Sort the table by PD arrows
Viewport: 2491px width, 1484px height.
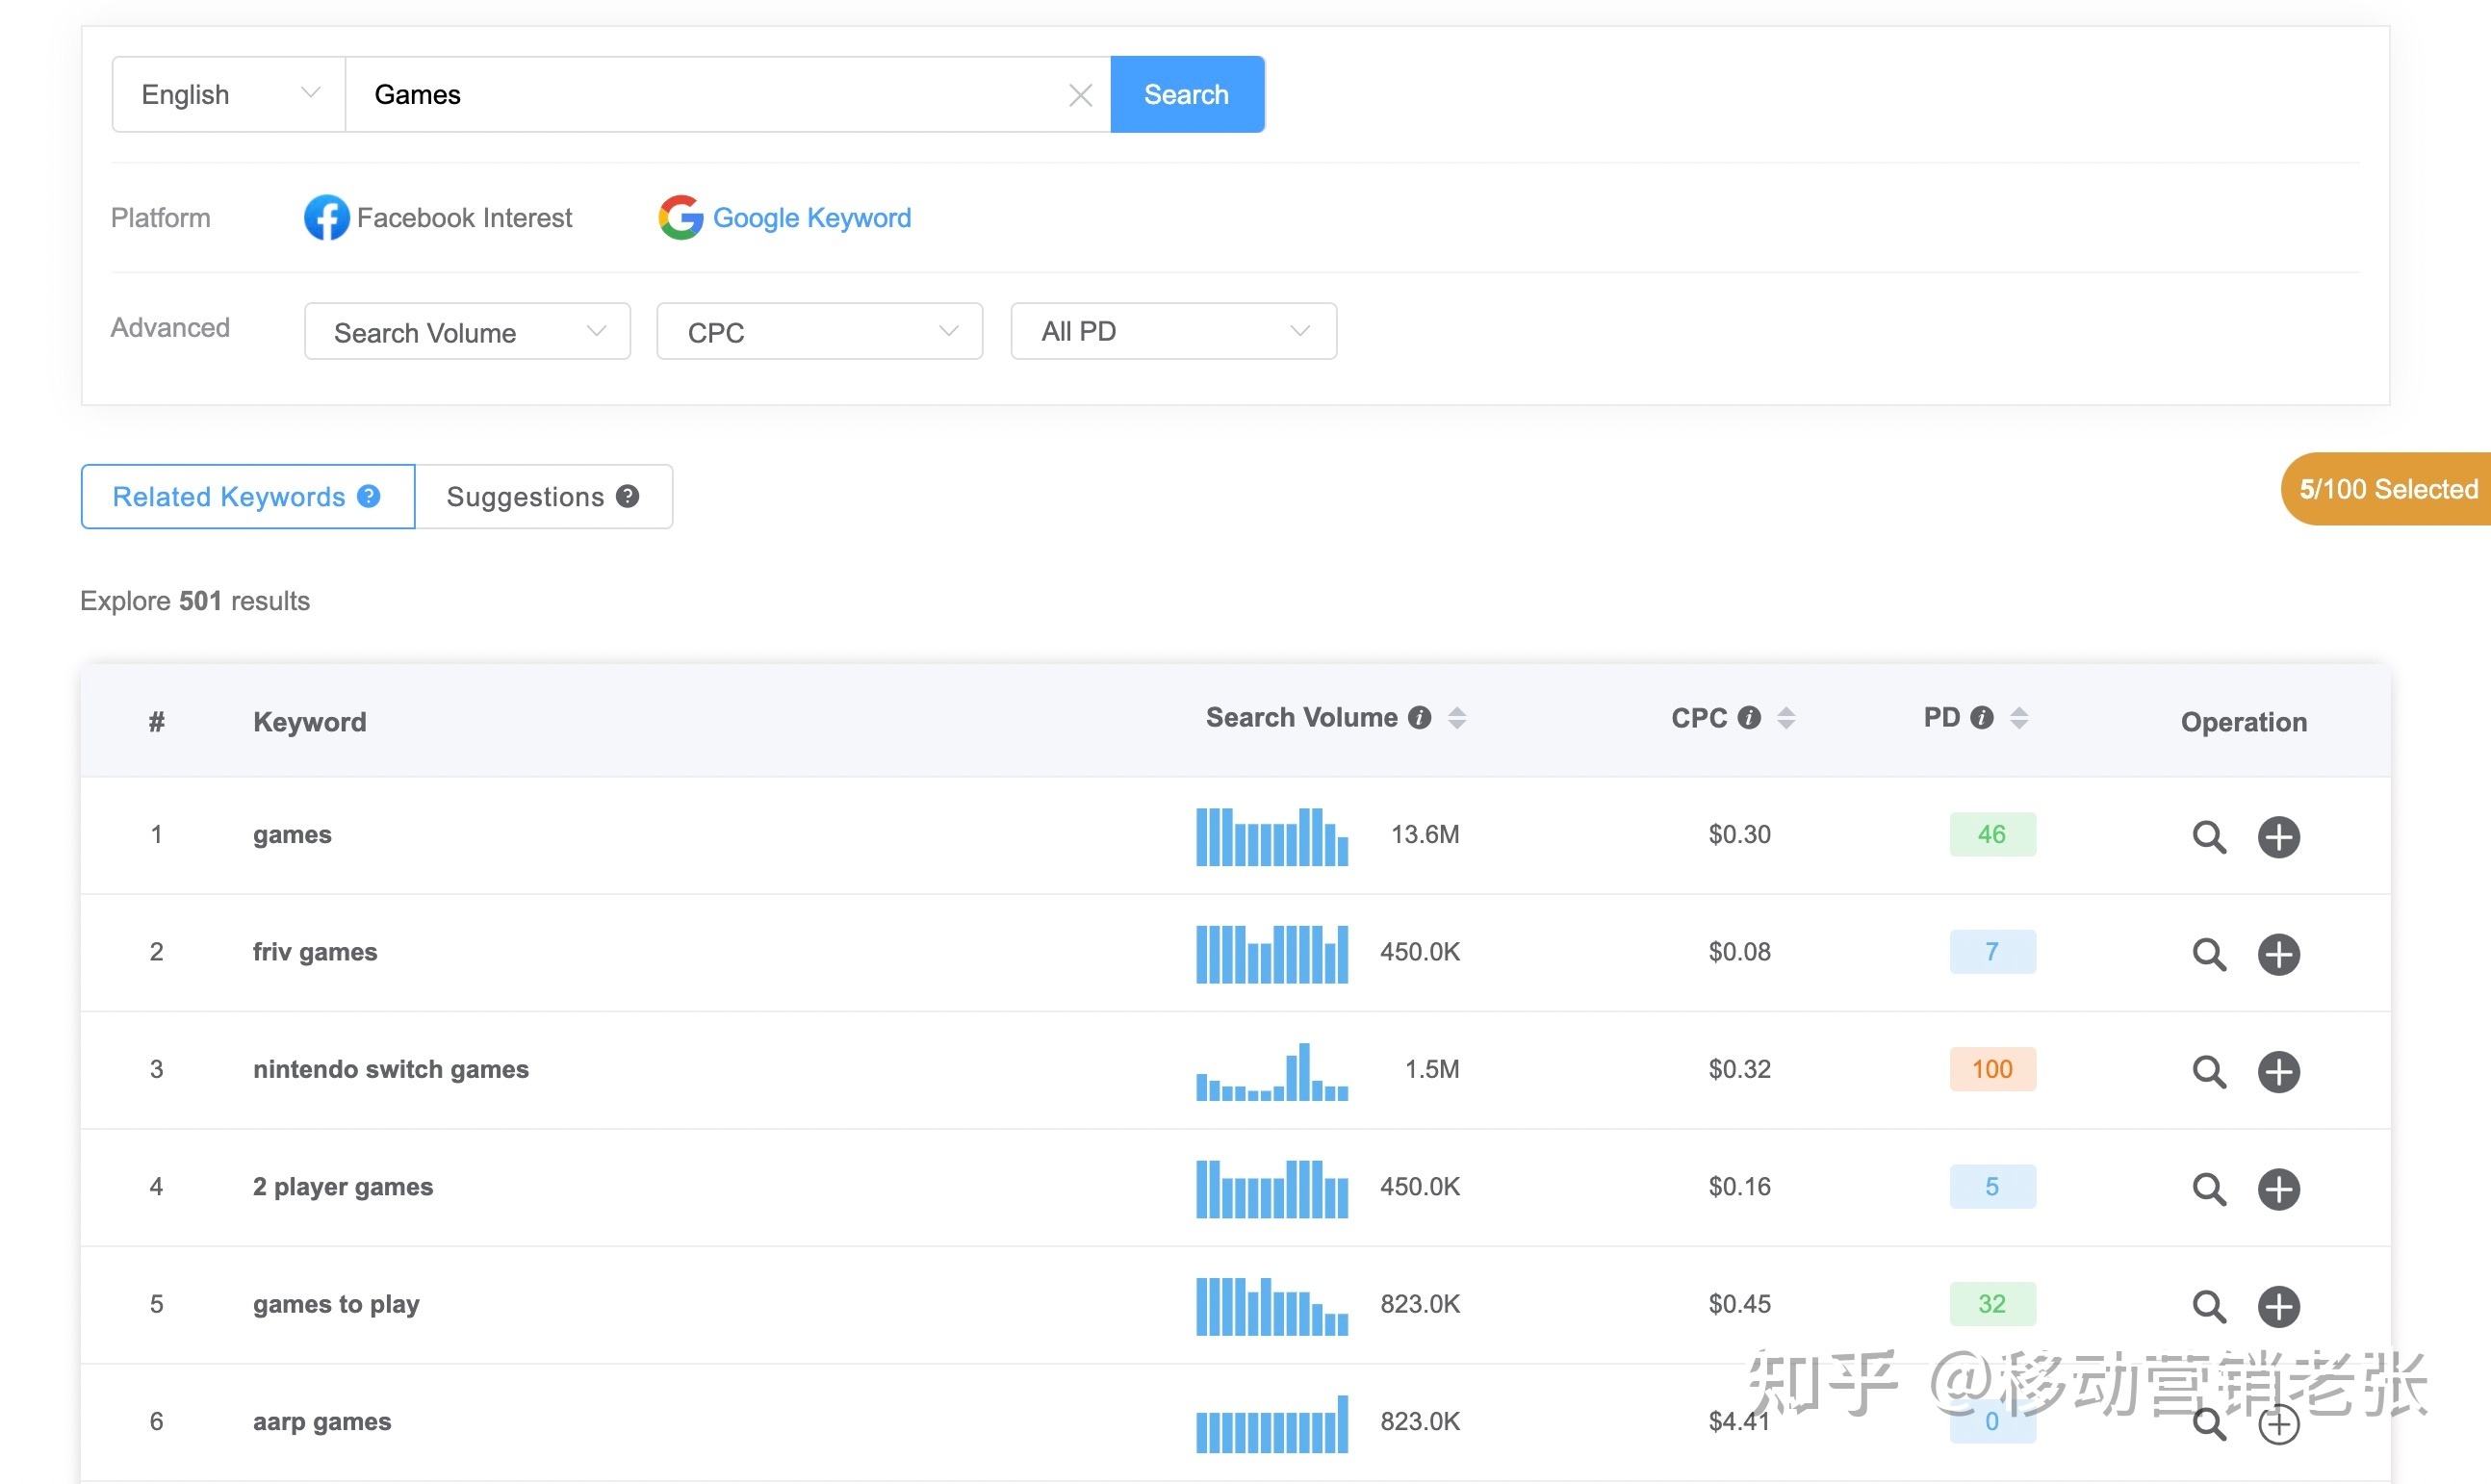click(2019, 717)
